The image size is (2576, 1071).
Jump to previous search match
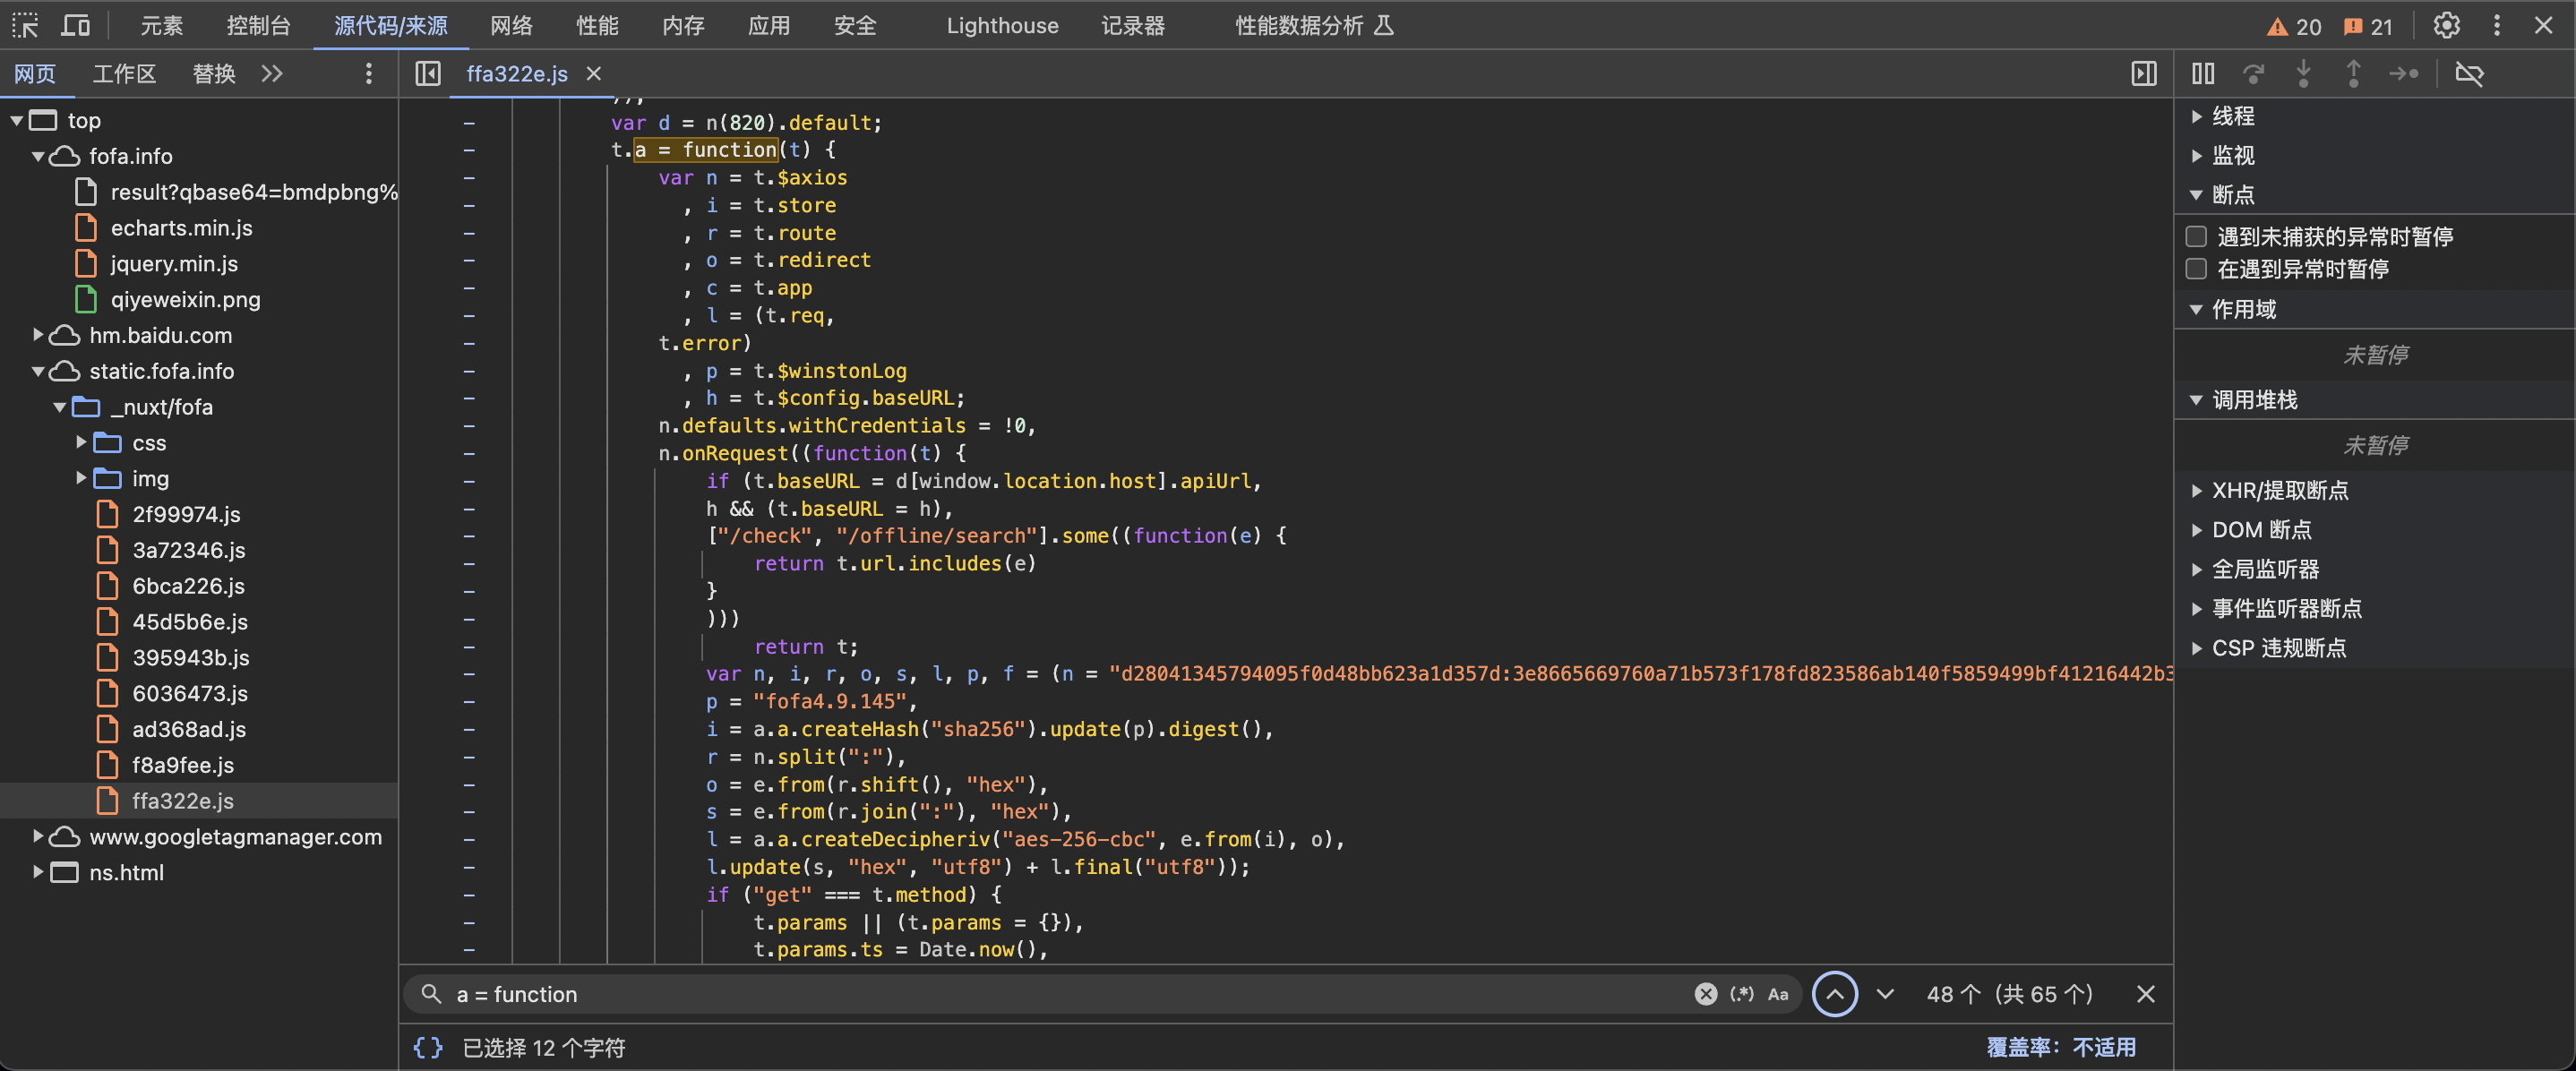click(1835, 994)
